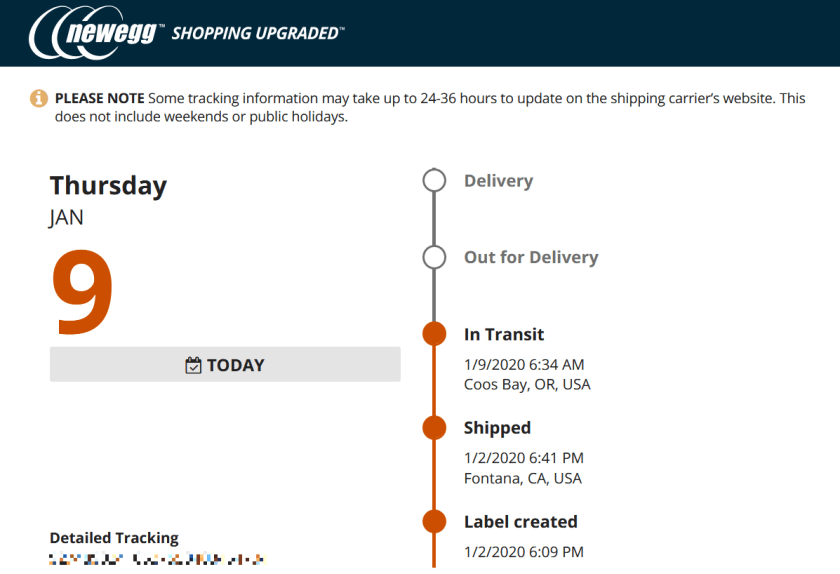The width and height of the screenshot is (840, 574).
Task: Open the blurred tracking number under Detailed Tracking
Action: pyautogui.click(x=157, y=559)
